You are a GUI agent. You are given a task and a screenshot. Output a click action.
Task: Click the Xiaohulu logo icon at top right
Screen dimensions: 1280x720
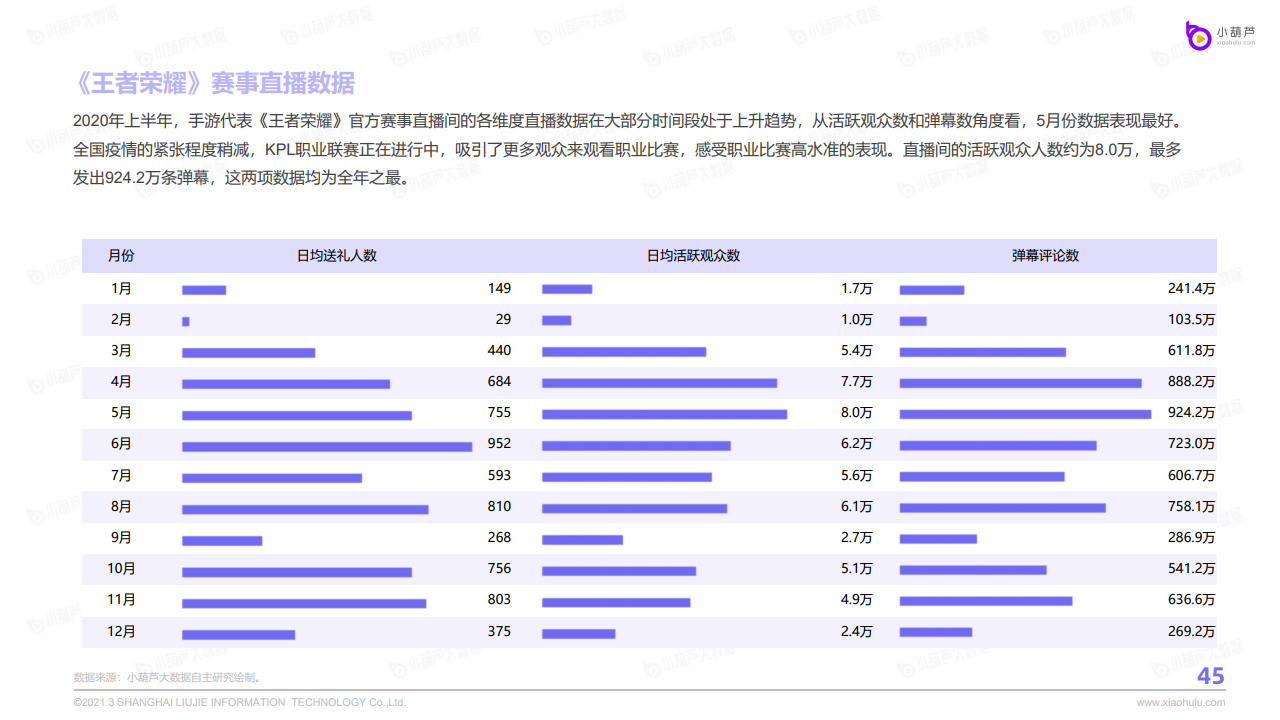tap(1197, 35)
